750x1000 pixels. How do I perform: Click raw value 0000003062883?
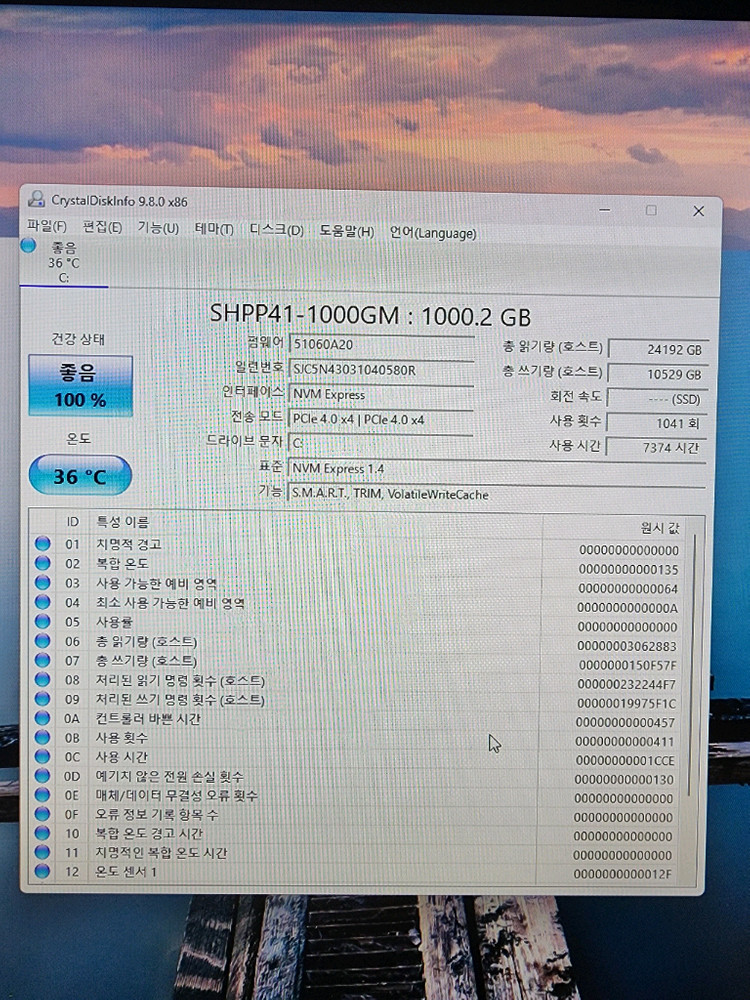pos(626,646)
